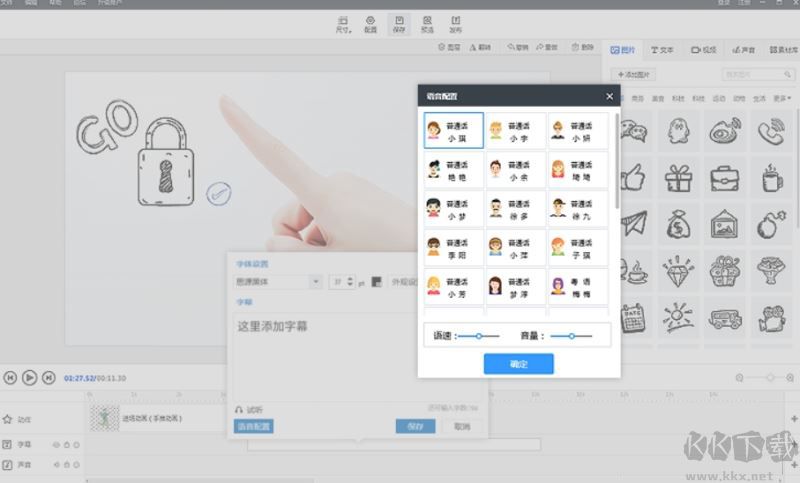Viewport: 800px width, 483px height.
Task: Insert the steaming coffee mug doodle icon
Action: pyautogui.click(x=771, y=178)
